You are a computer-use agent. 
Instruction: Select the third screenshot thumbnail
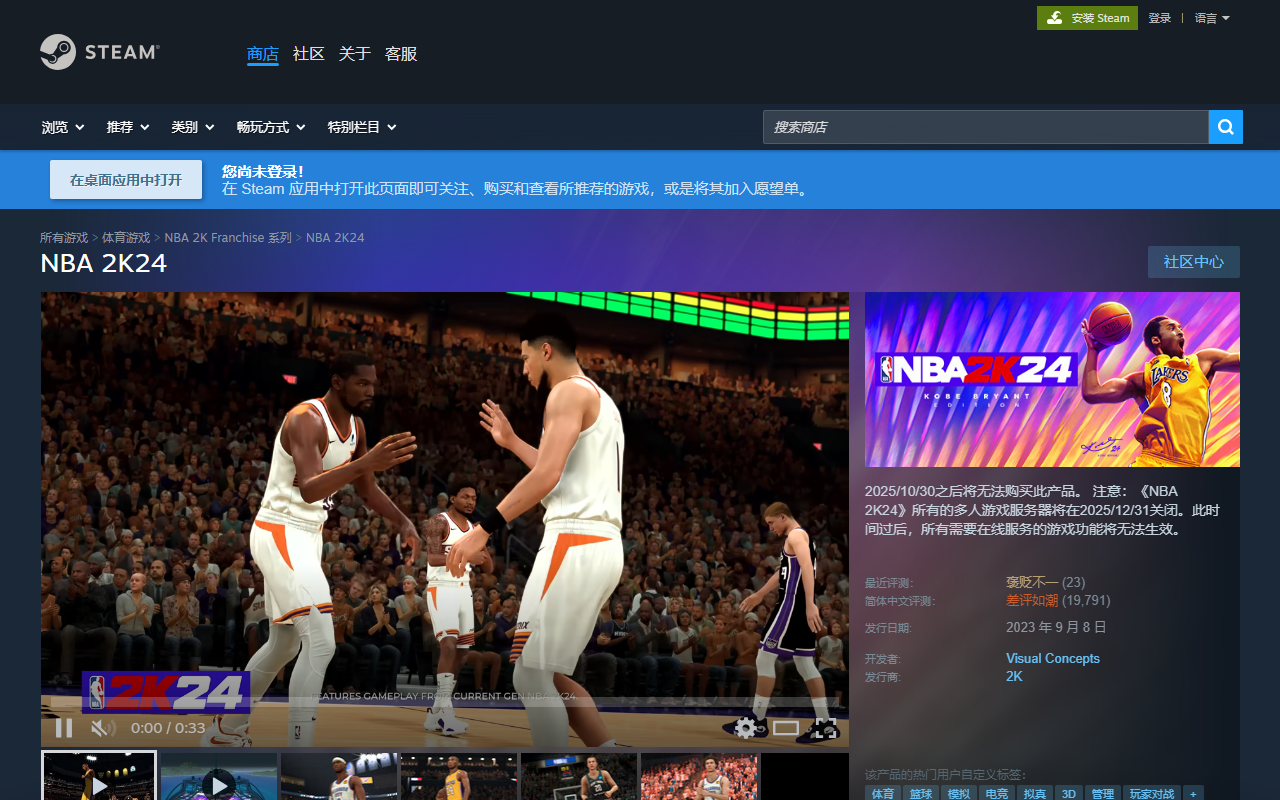click(339, 776)
